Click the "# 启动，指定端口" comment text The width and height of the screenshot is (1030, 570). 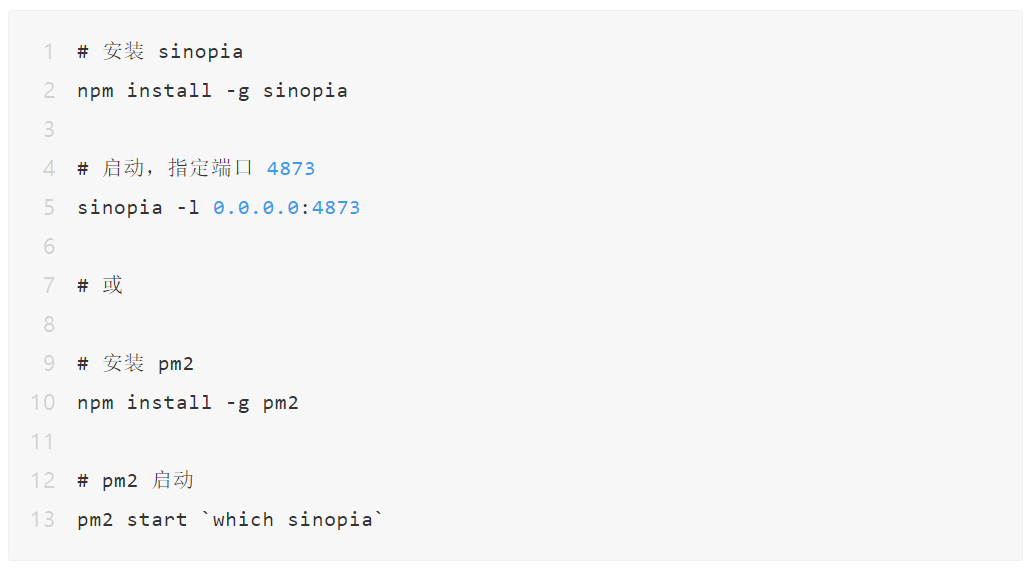pyautogui.click(x=166, y=168)
